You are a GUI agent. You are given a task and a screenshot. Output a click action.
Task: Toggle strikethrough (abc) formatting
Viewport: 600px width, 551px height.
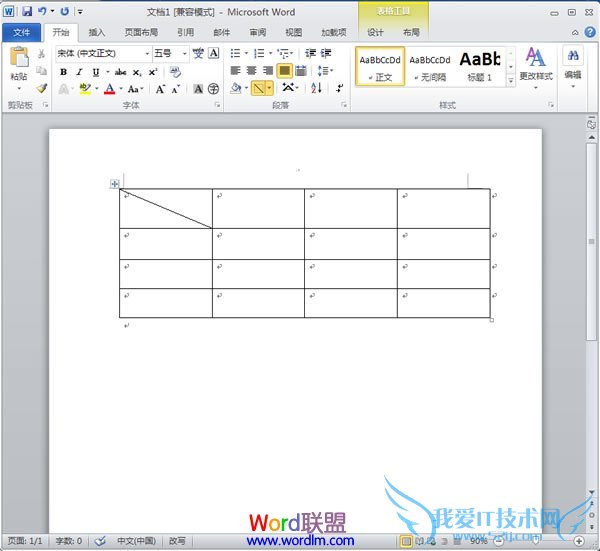click(x=121, y=72)
